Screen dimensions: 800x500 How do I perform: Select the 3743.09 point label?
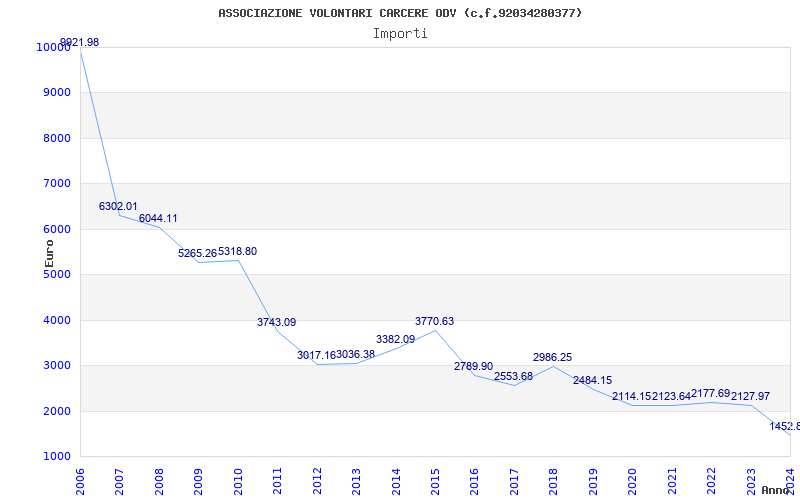277,322
